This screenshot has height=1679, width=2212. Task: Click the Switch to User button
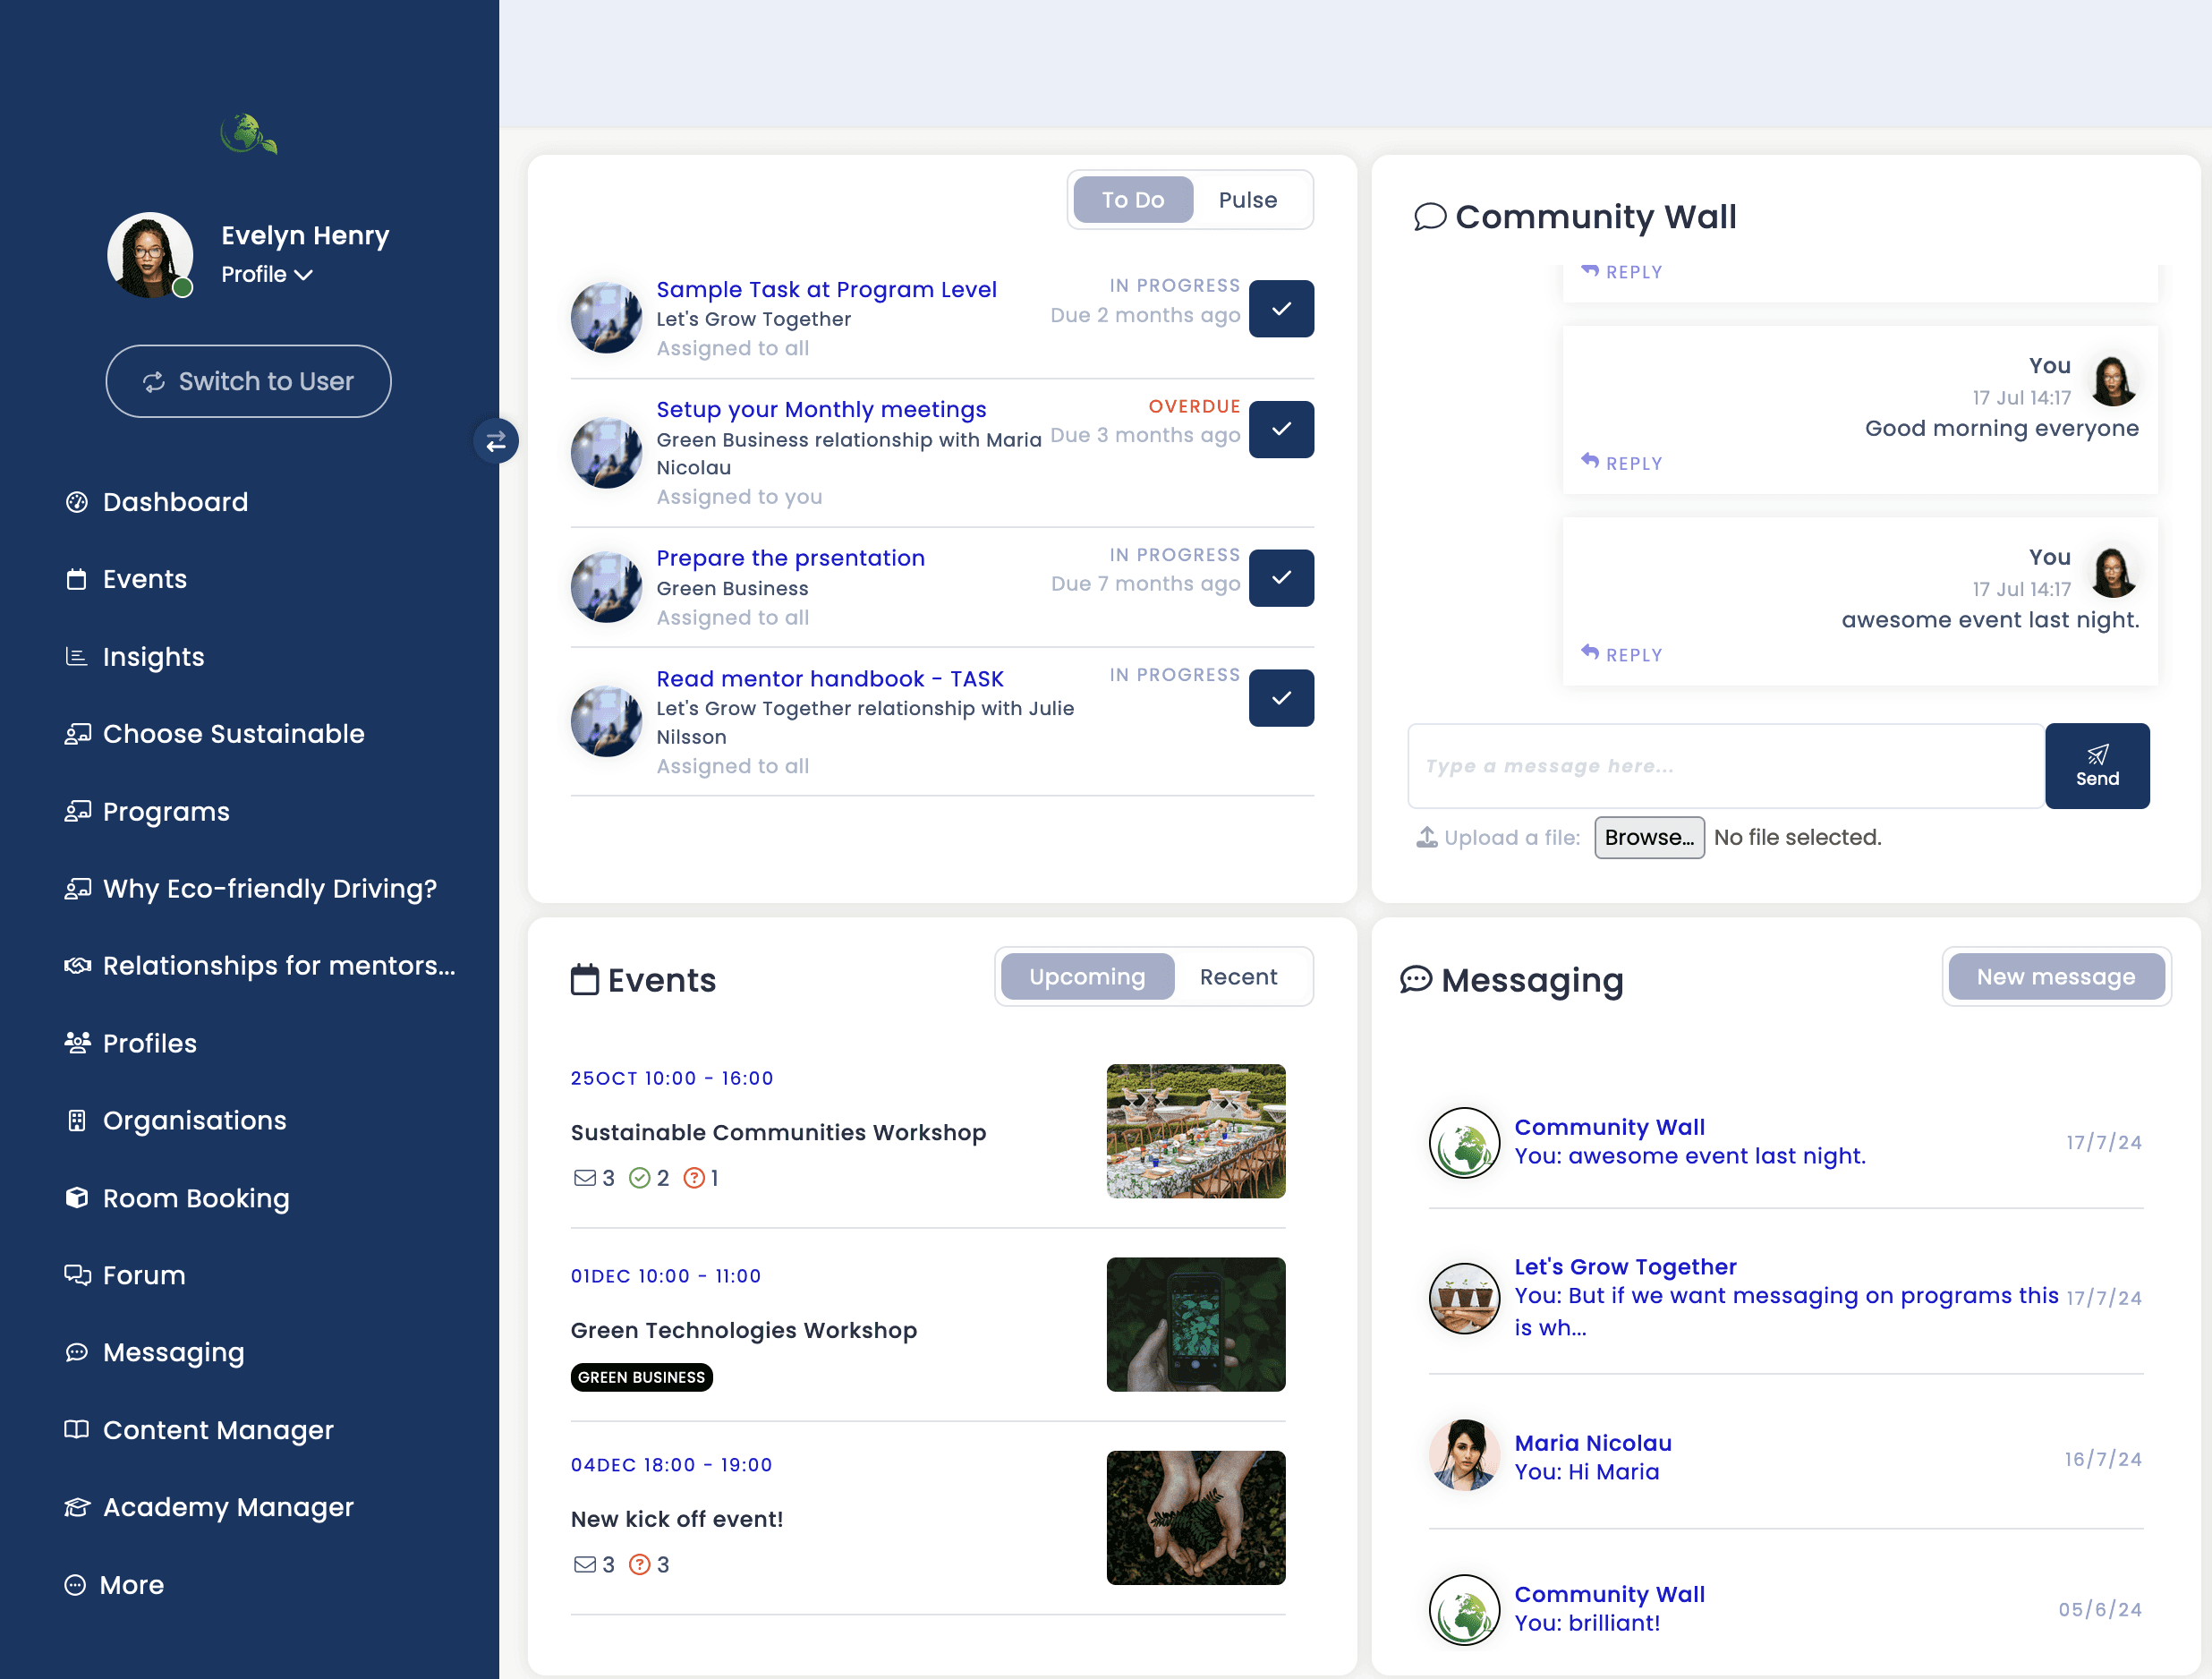coord(248,381)
